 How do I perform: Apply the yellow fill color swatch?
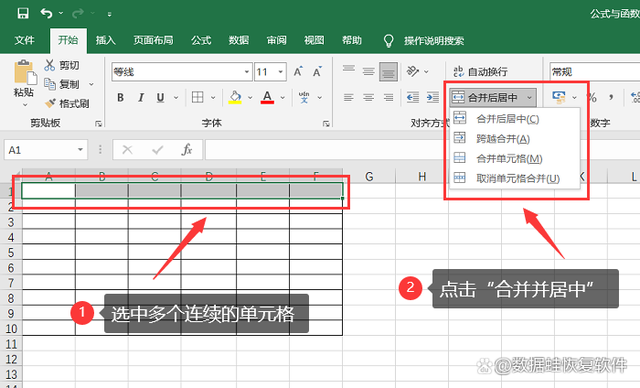[x=235, y=98]
